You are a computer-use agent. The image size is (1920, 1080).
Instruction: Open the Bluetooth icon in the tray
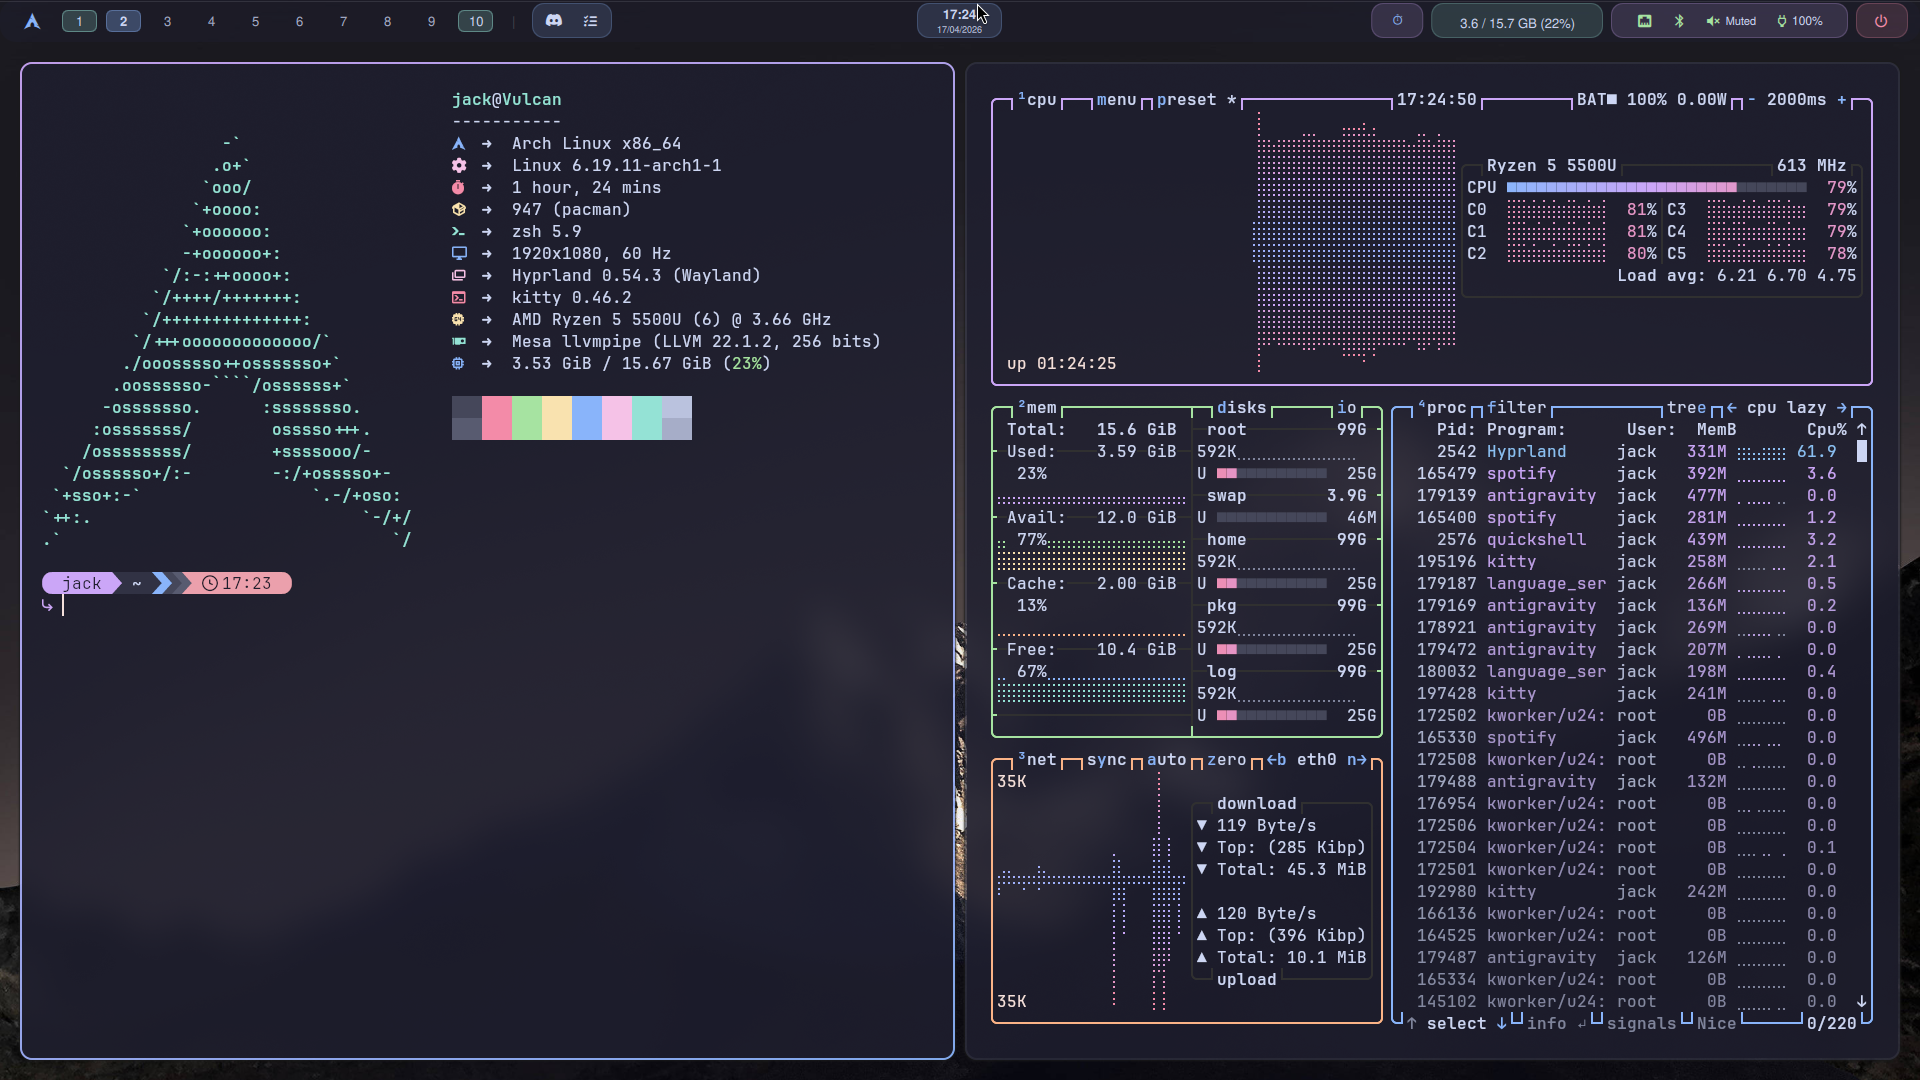pyautogui.click(x=1679, y=21)
